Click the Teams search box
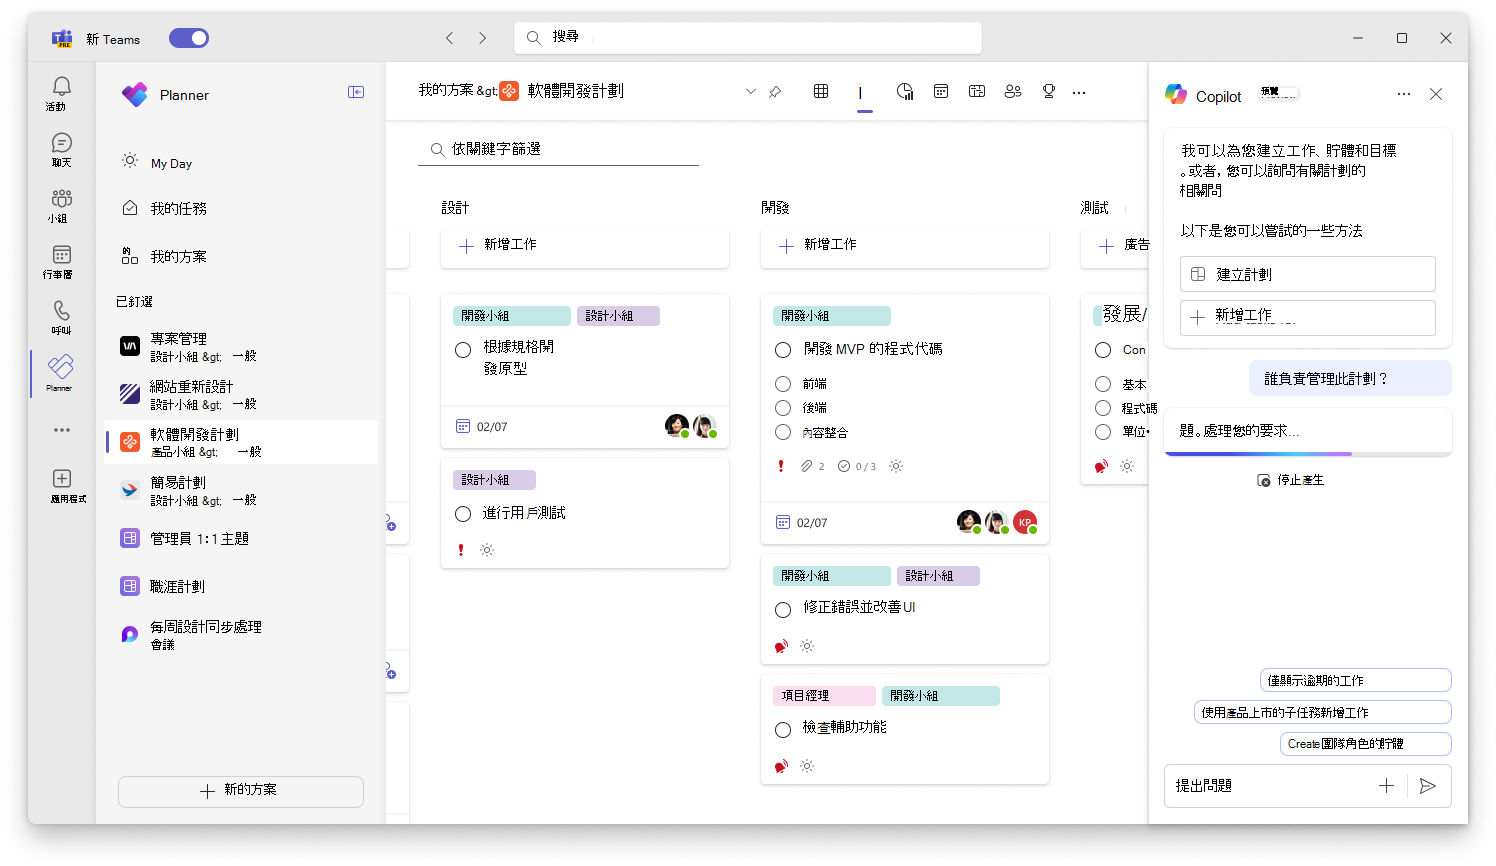This screenshot has height=866, width=1496. click(748, 37)
